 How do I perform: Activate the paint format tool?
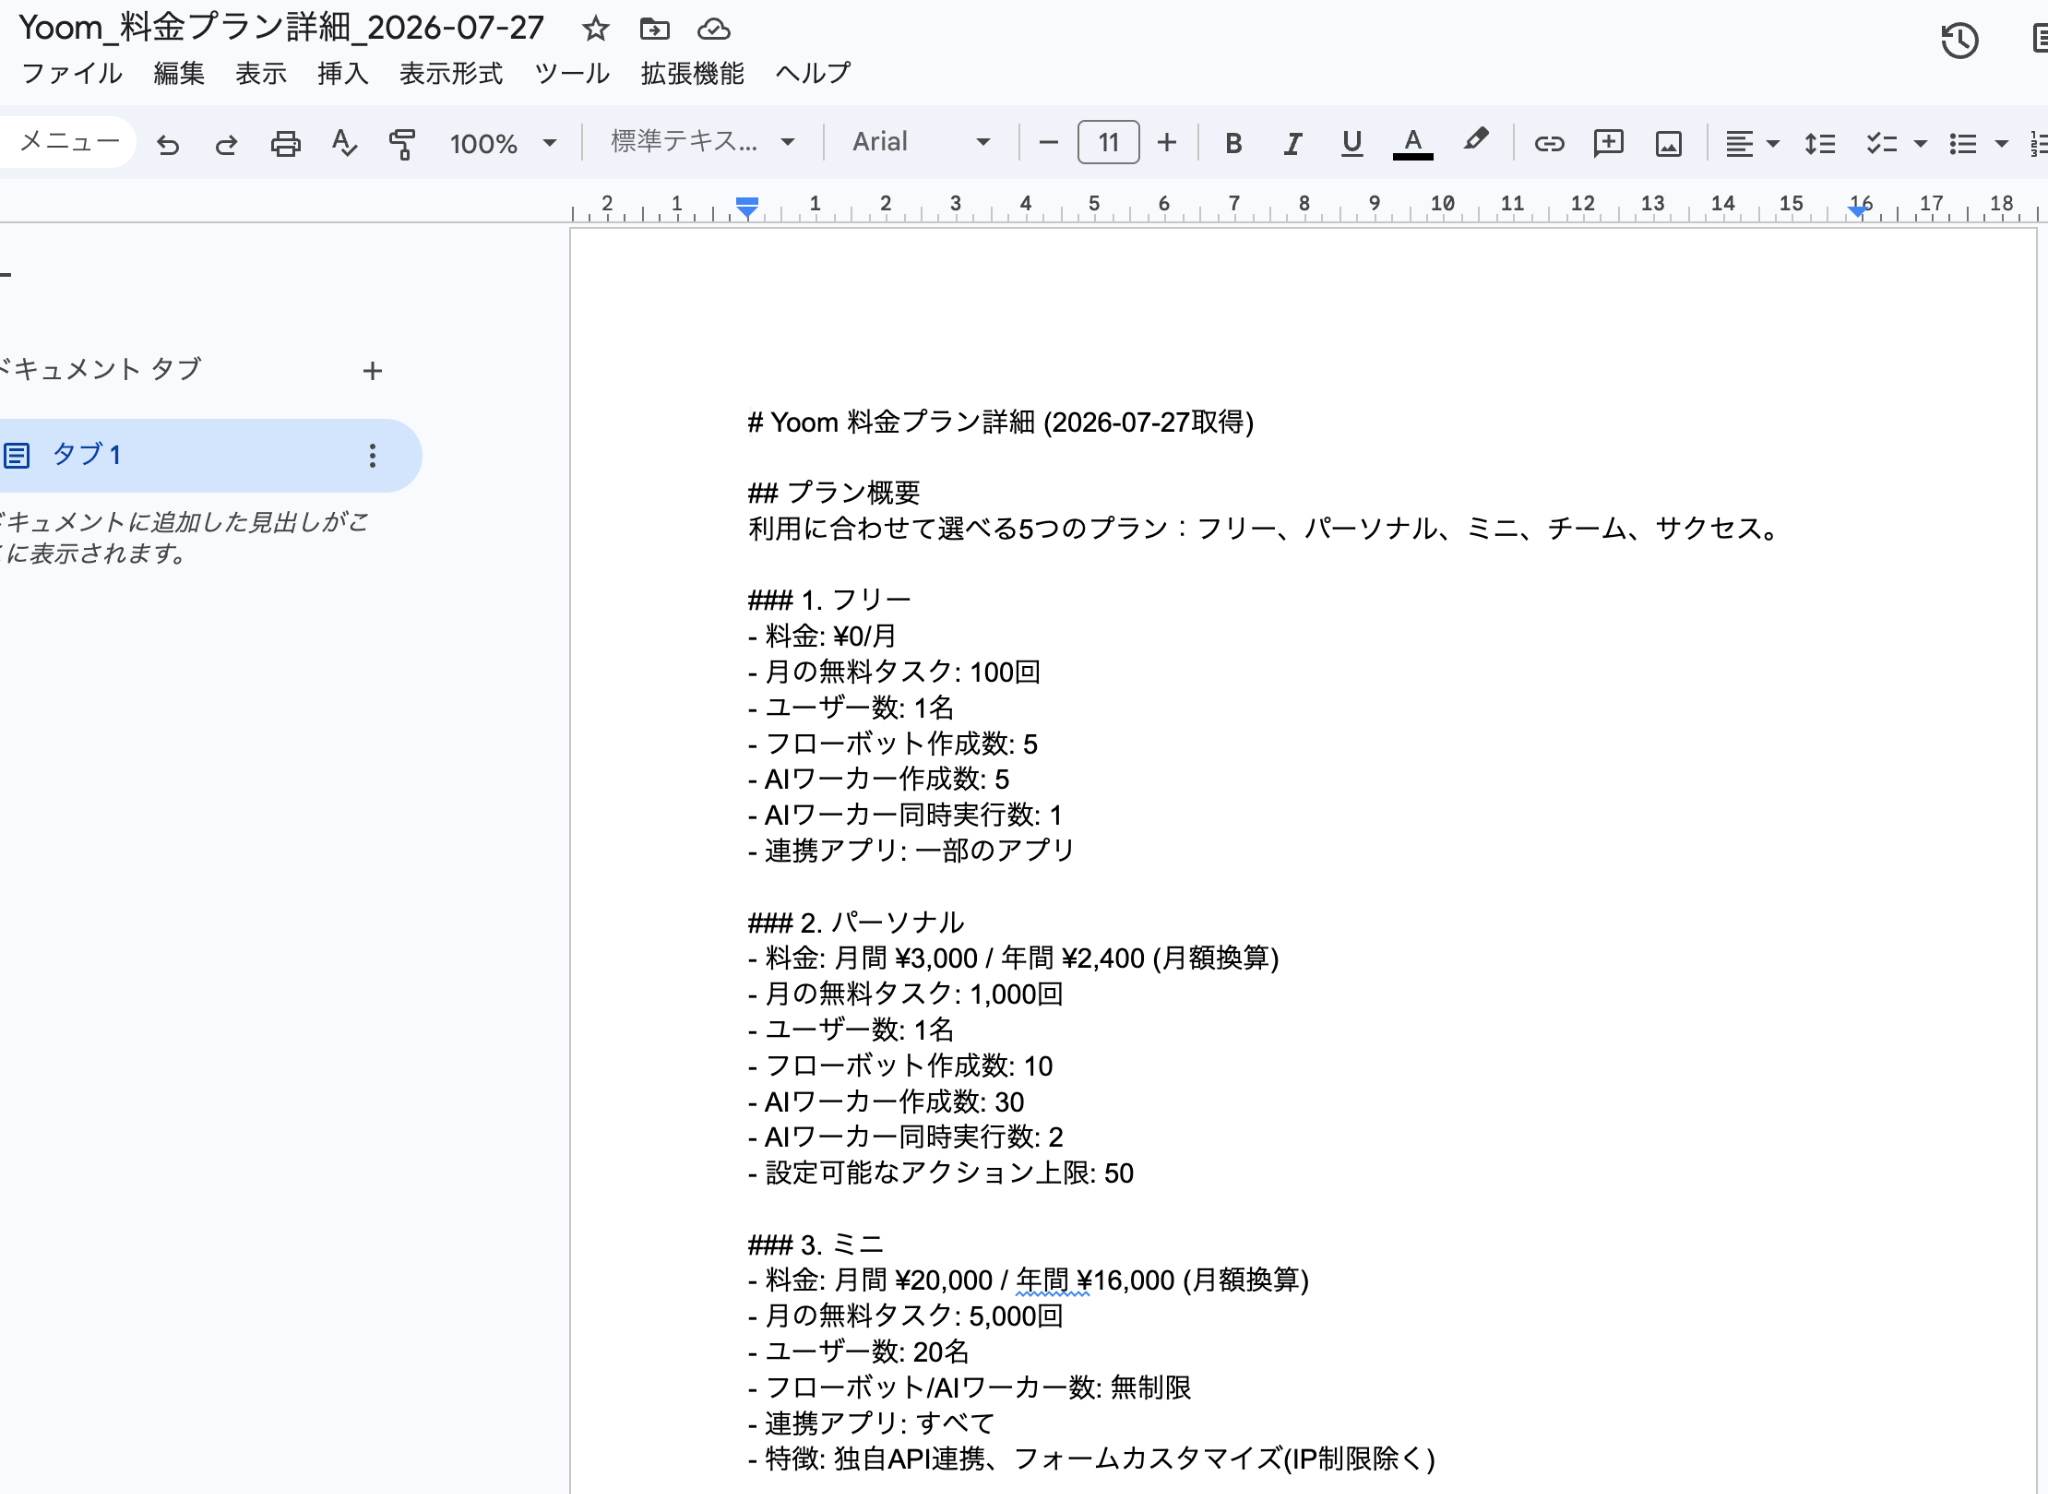click(402, 144)
